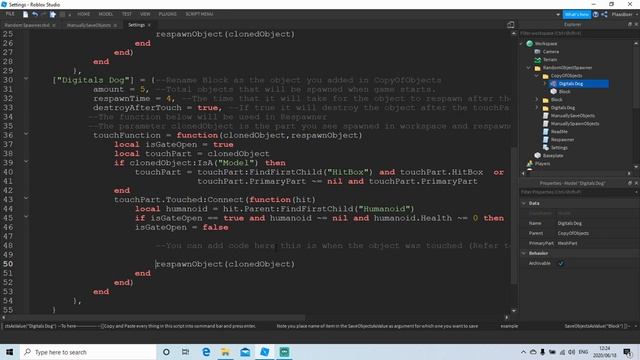Toggle the Archivable checkbox
The width and height of the screenshot is (640, 360).
(x=561, y=263)
